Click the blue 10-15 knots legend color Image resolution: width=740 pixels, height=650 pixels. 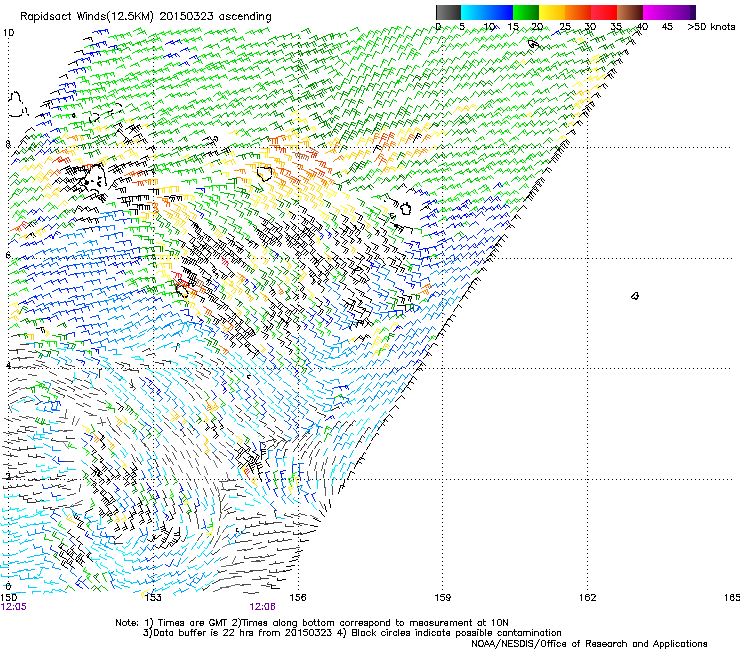tap(500, 12)
